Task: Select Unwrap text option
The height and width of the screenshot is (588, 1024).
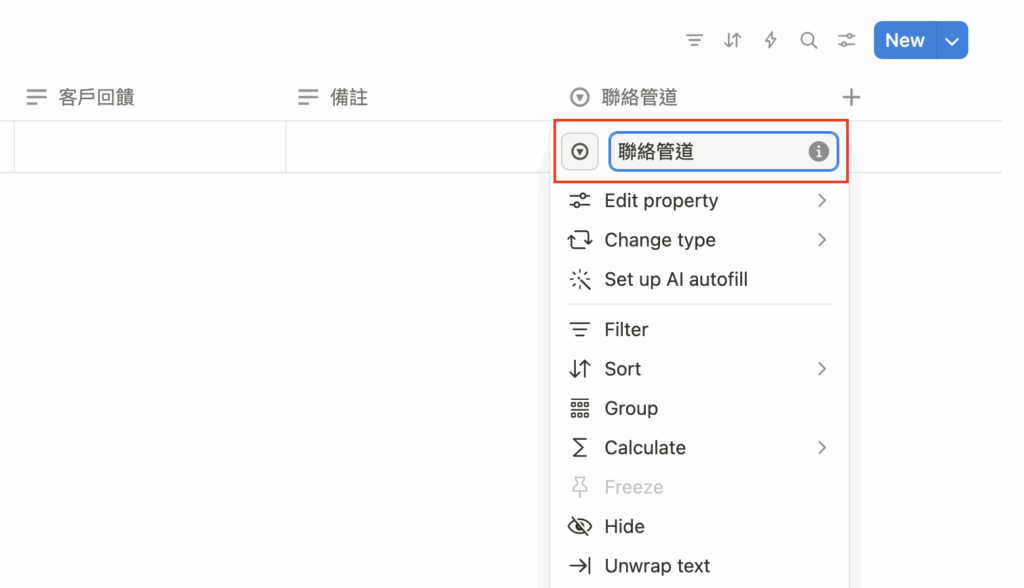Action: tap(657, 566)
